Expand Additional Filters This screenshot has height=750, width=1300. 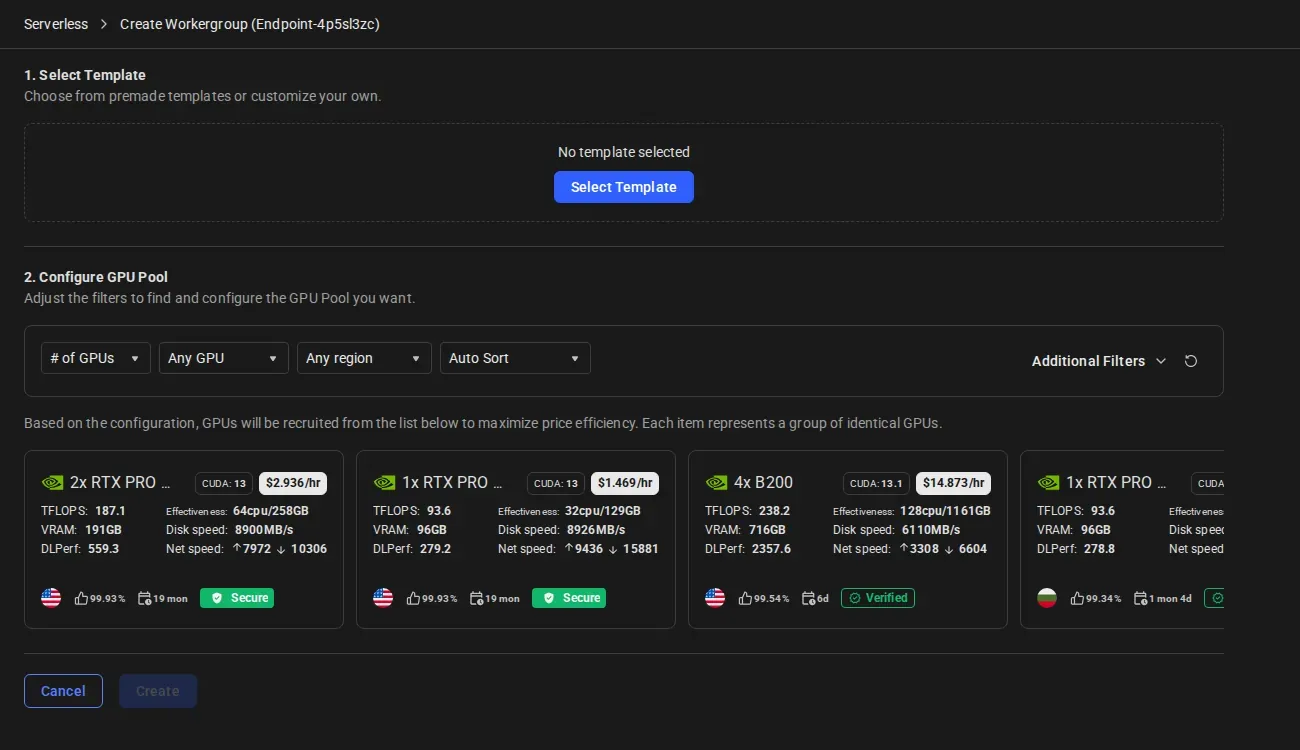pos(1099,361)
